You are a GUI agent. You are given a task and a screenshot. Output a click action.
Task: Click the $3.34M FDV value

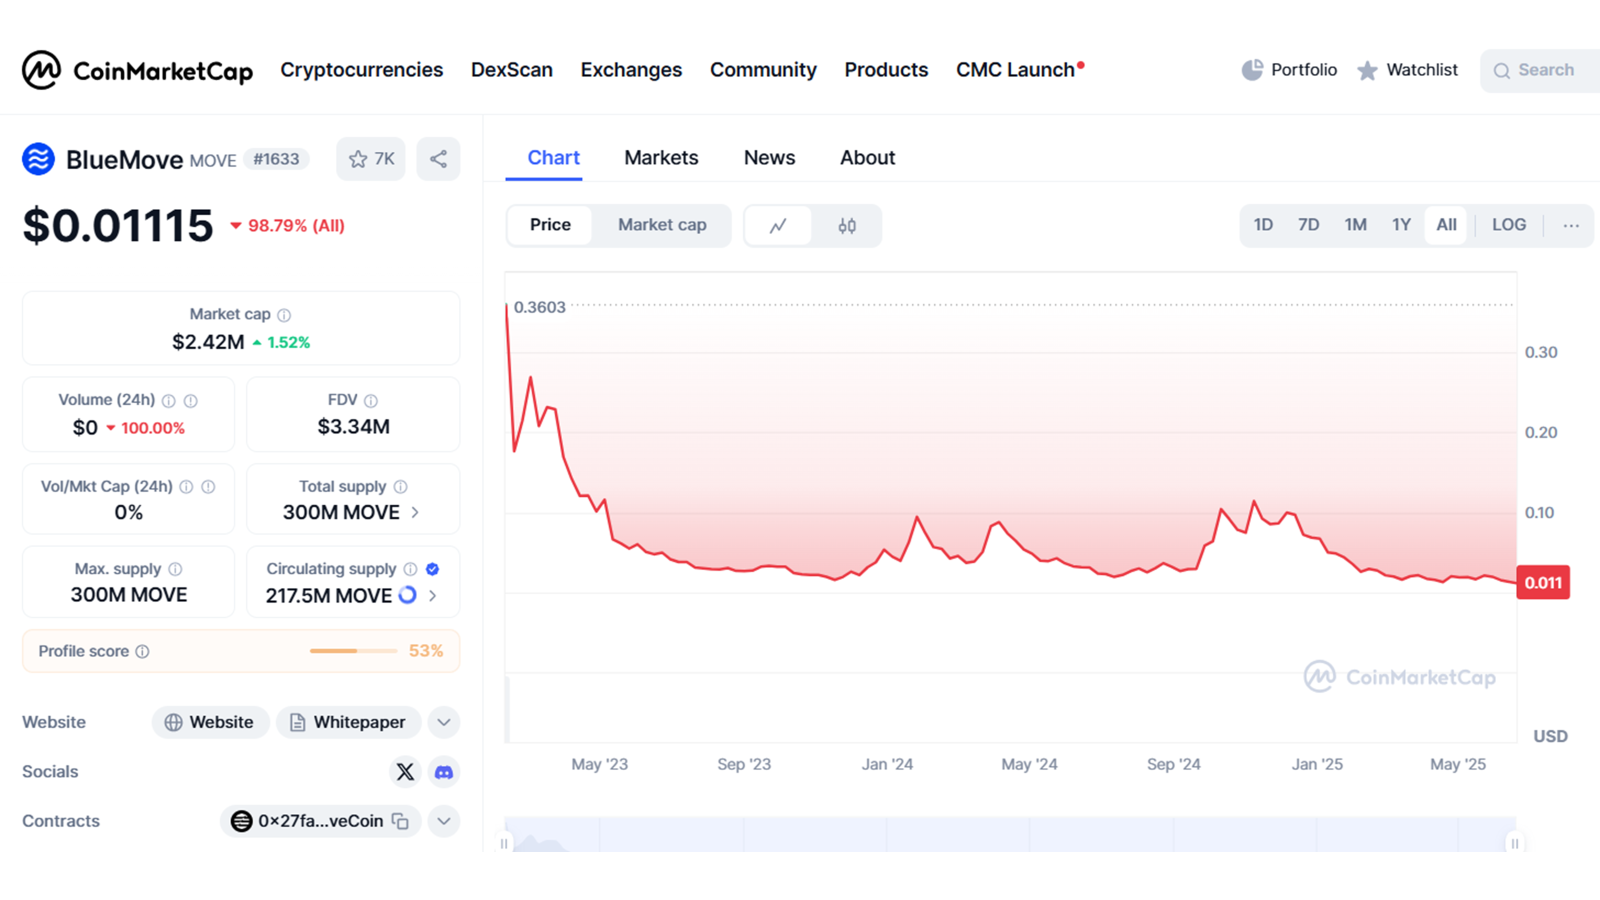(354, 427)
